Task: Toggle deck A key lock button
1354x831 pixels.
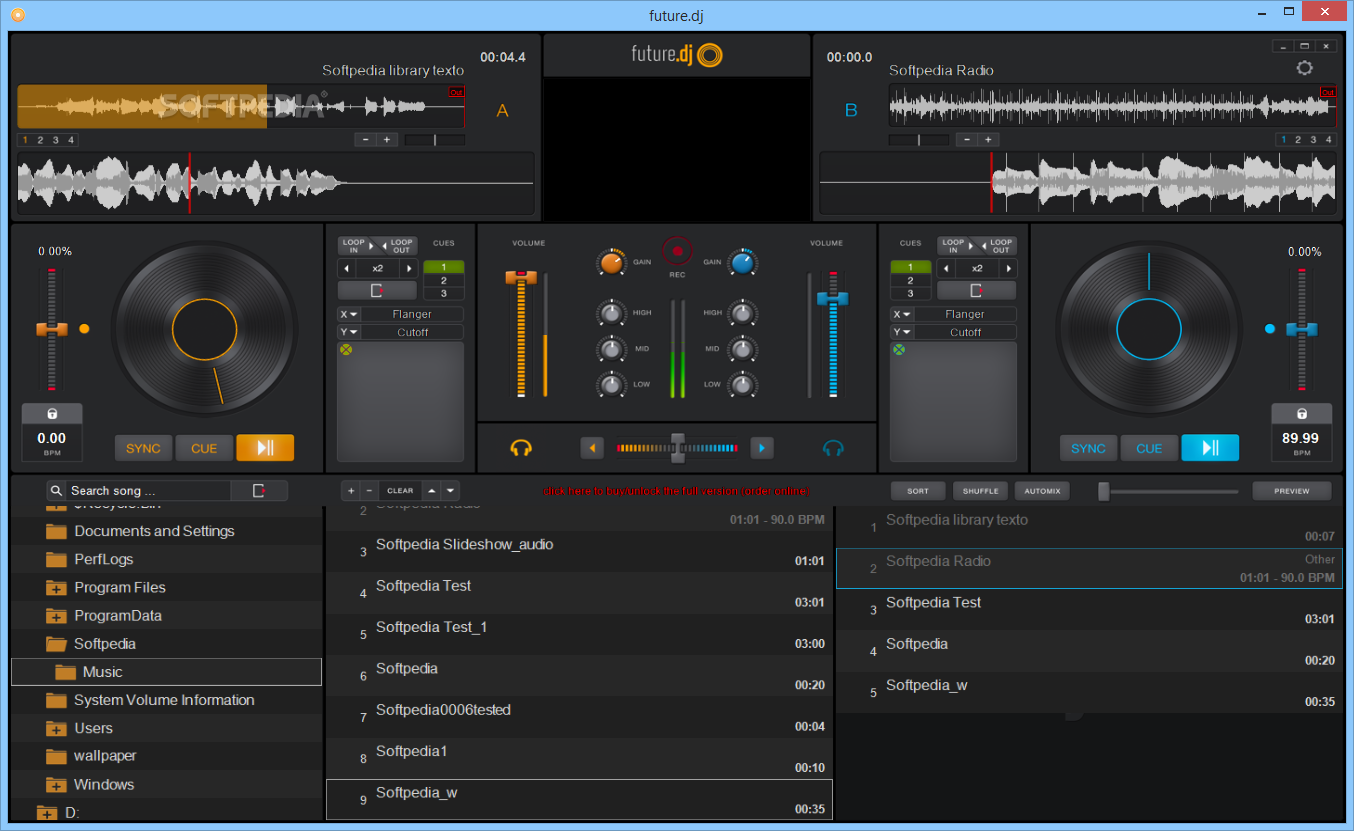Action: tap(52, 414)
